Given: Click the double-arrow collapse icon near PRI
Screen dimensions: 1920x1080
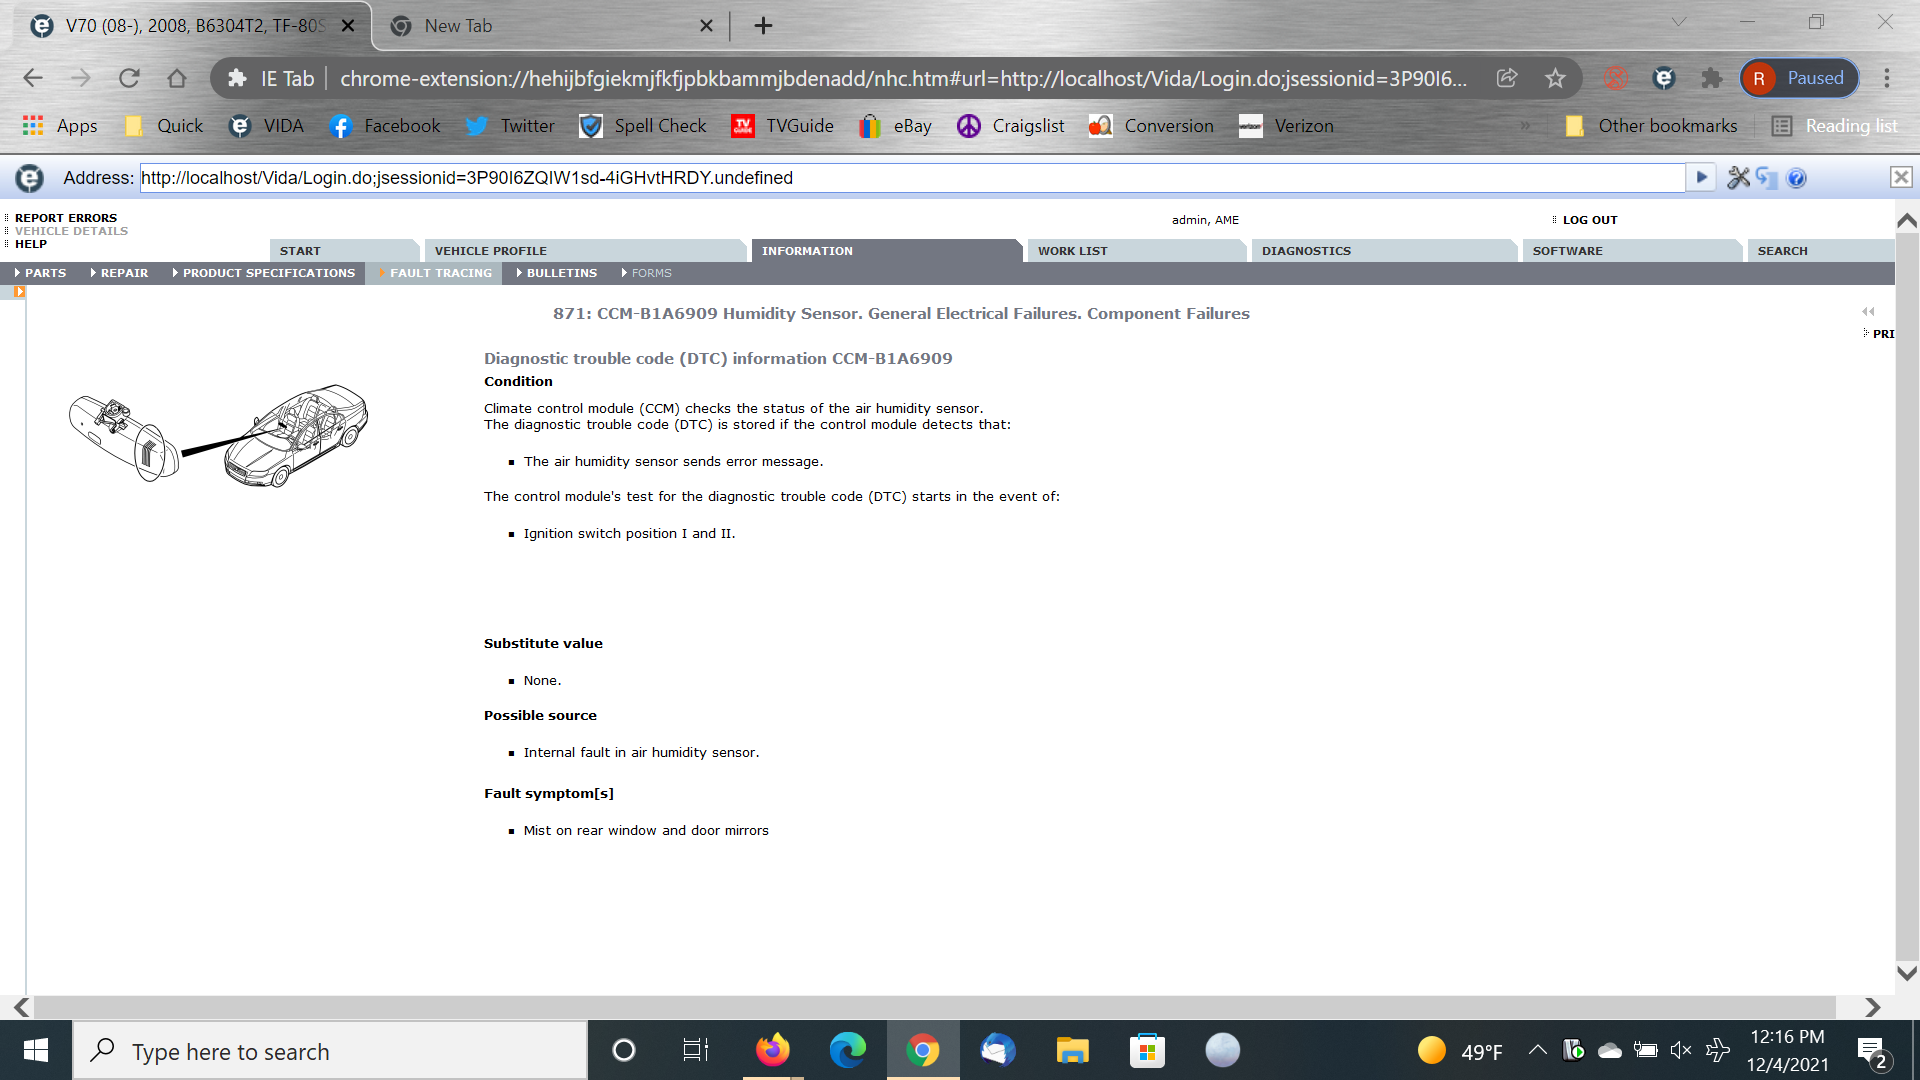Looking at the screenshot, I should pos(1868,312).
